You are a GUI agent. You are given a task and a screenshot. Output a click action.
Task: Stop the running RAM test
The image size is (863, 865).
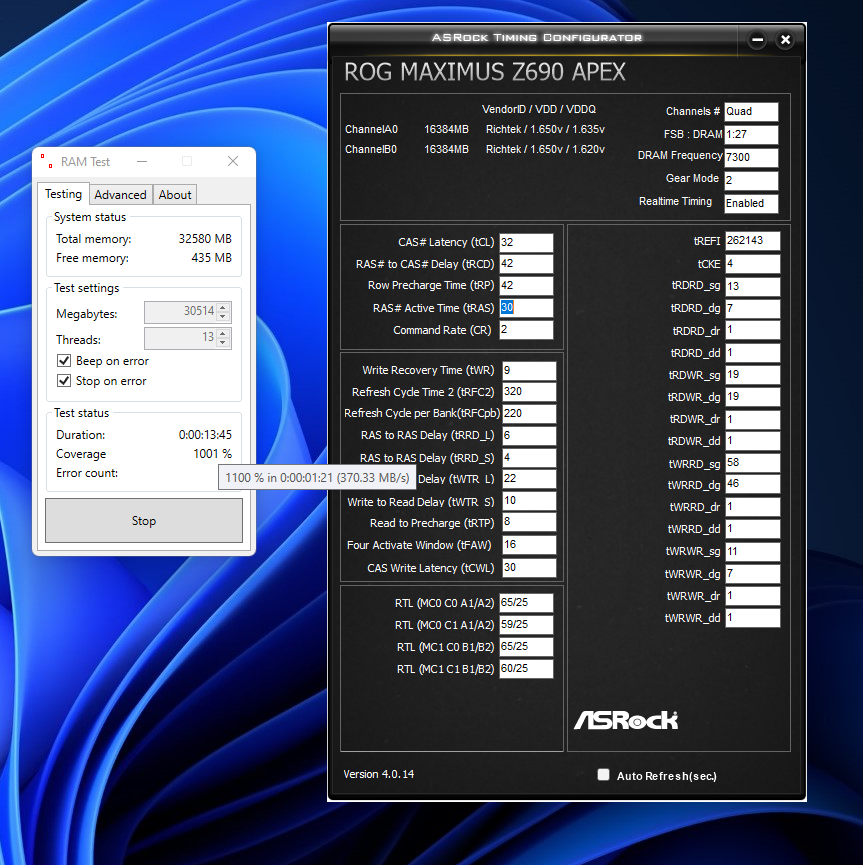pos(143,521)
